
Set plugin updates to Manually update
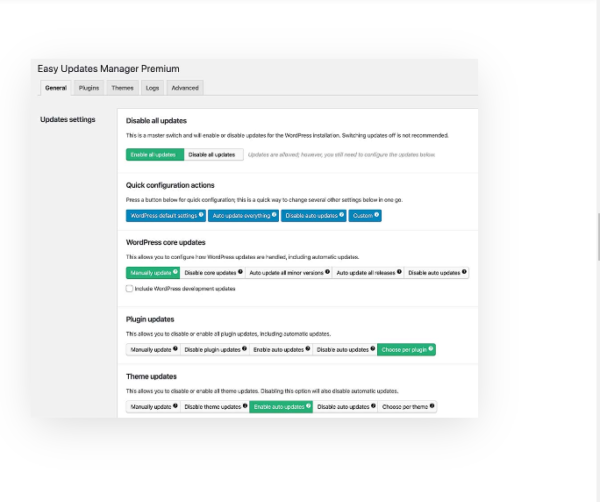[x=153, y=350]
